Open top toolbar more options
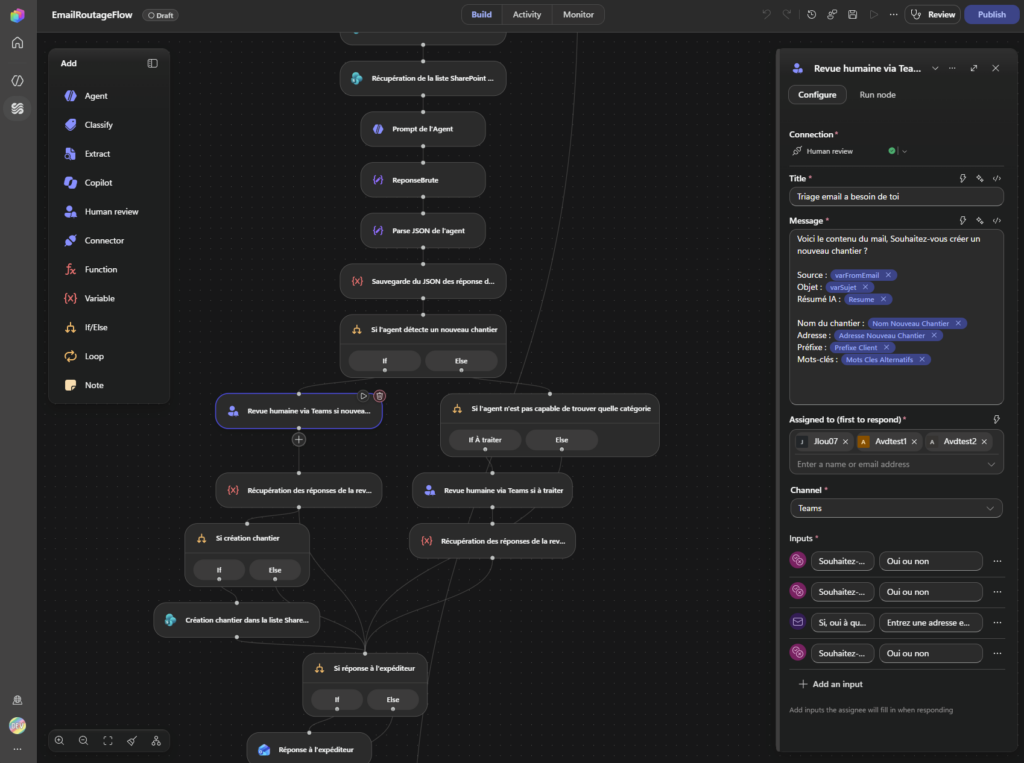 point(893,14)
